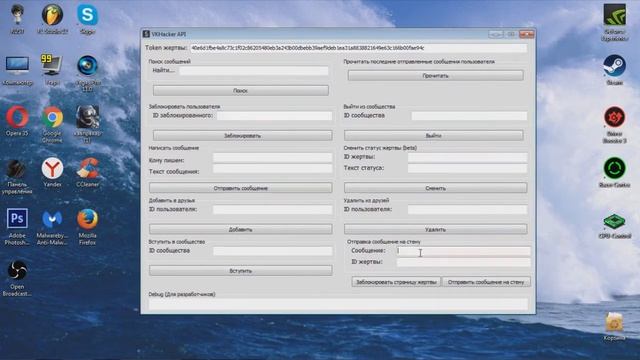The width and height of the screenshot is (640, 360).
Task: Focus the ID заблокированного field
Action: 274,116
